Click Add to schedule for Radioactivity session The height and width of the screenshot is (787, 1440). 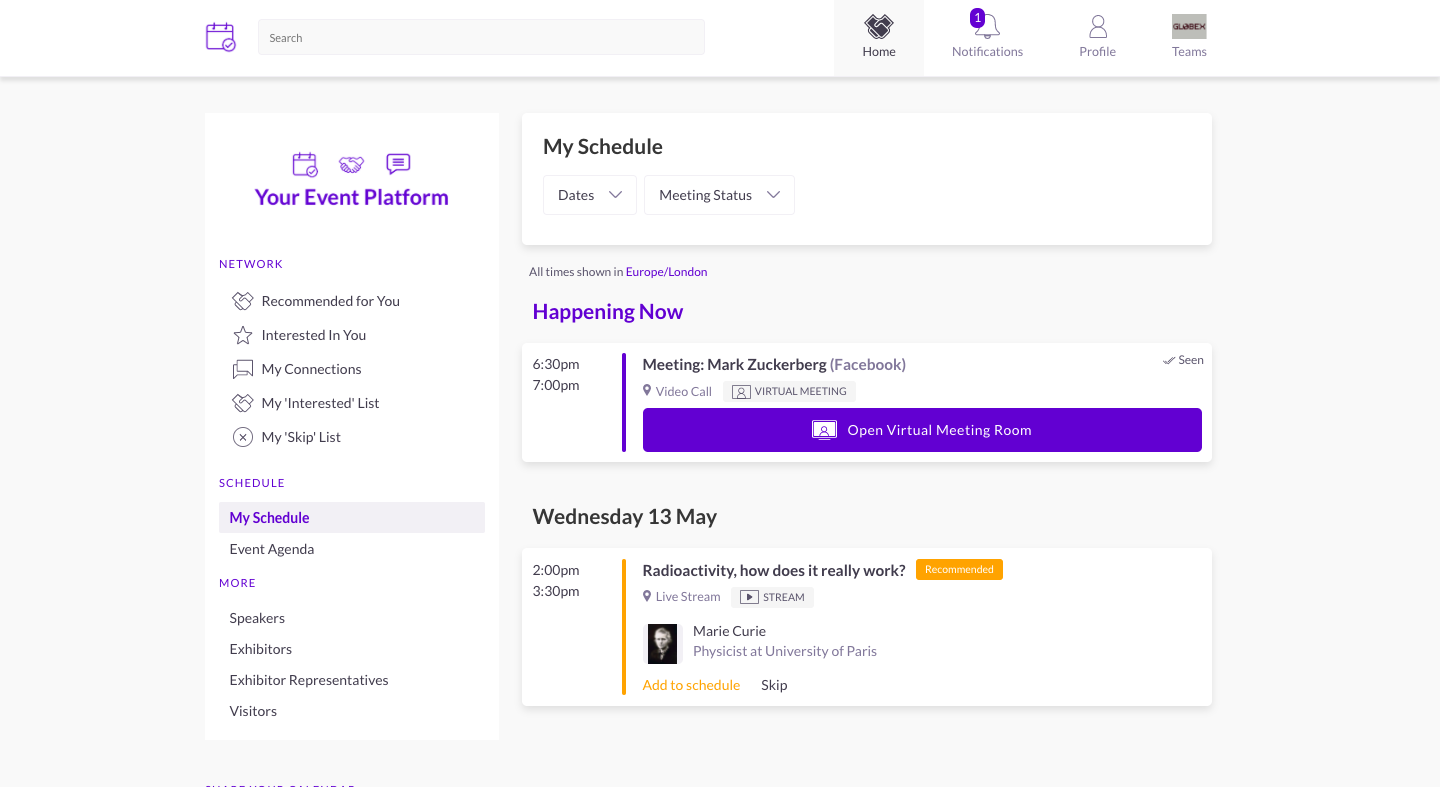691,685
